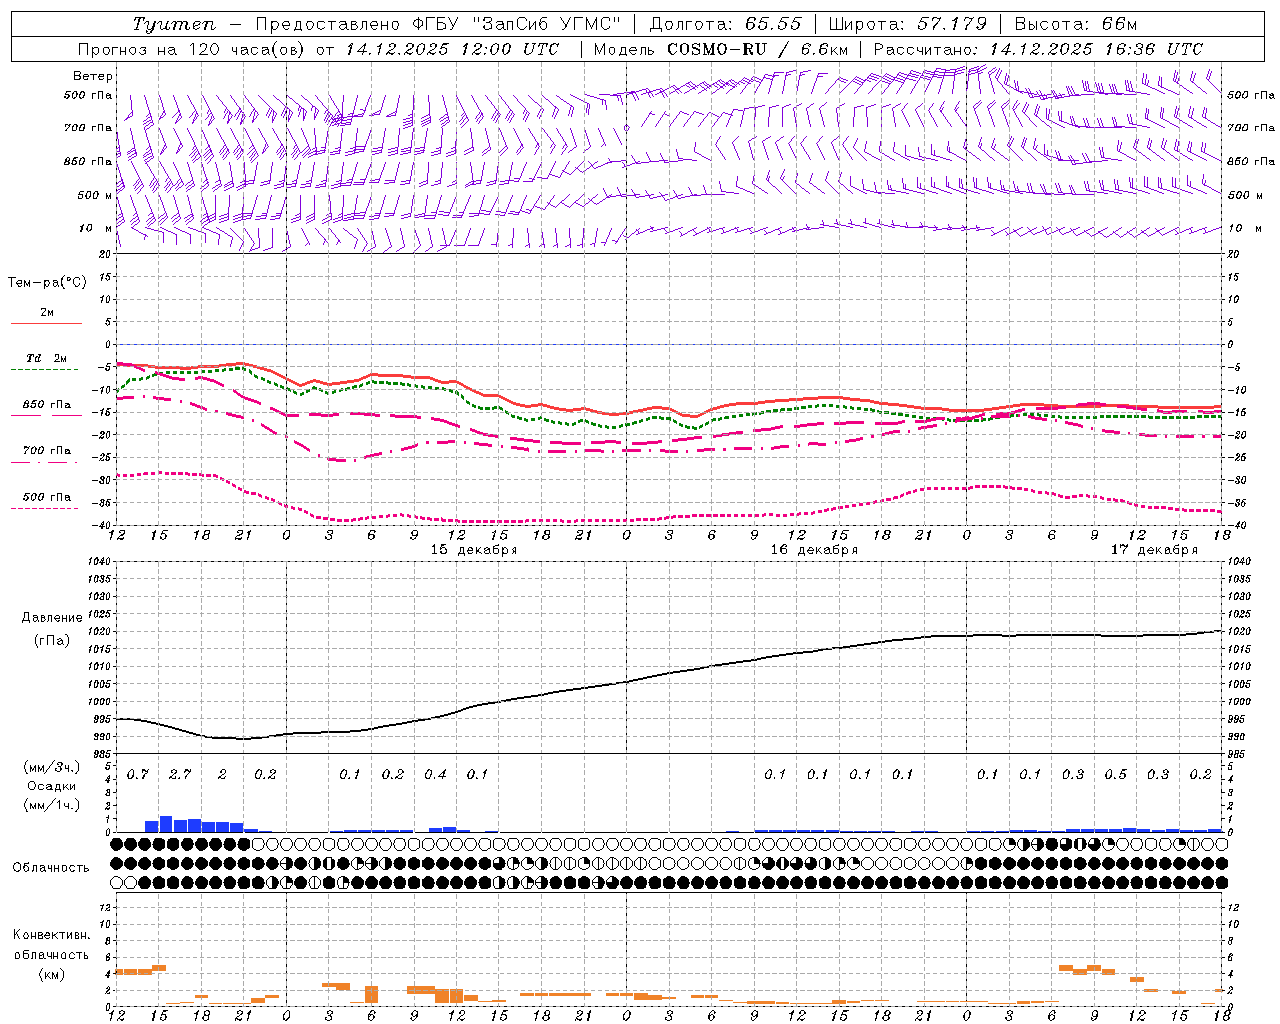This screenshot has height=1024, width=1280.
Task: Click the "(мм/1ч.)" hourly precipitation unit label
Action: pyautogui.click(x=52, y=804)
